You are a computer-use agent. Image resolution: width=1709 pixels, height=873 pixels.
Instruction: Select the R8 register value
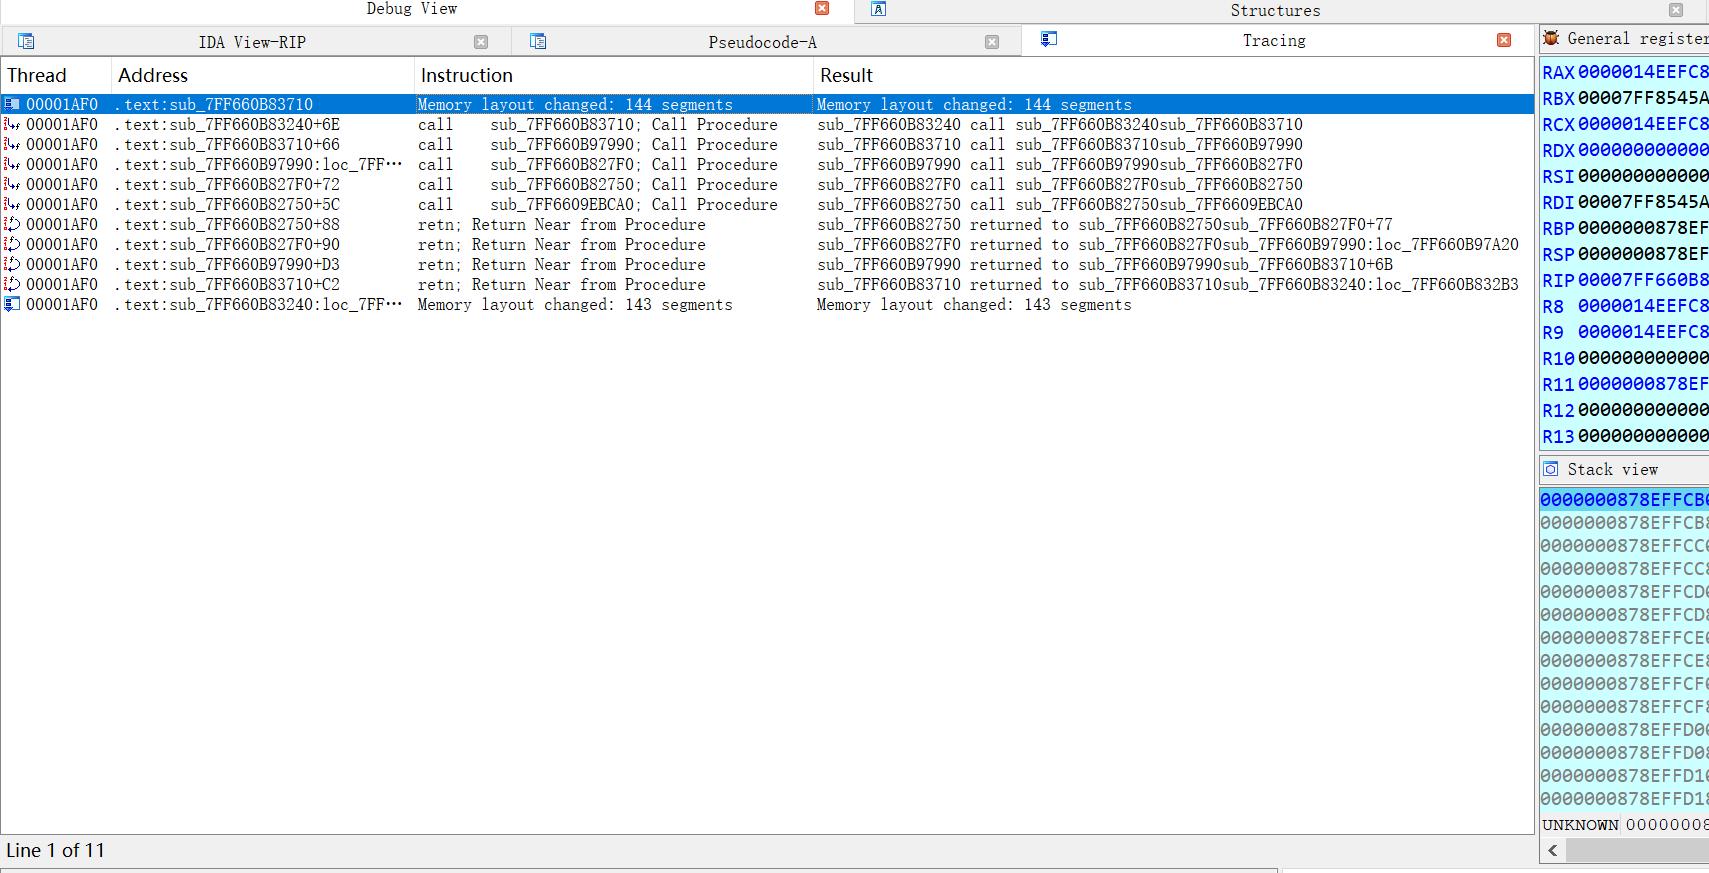pyautogui.click(x=1643, y=306)
